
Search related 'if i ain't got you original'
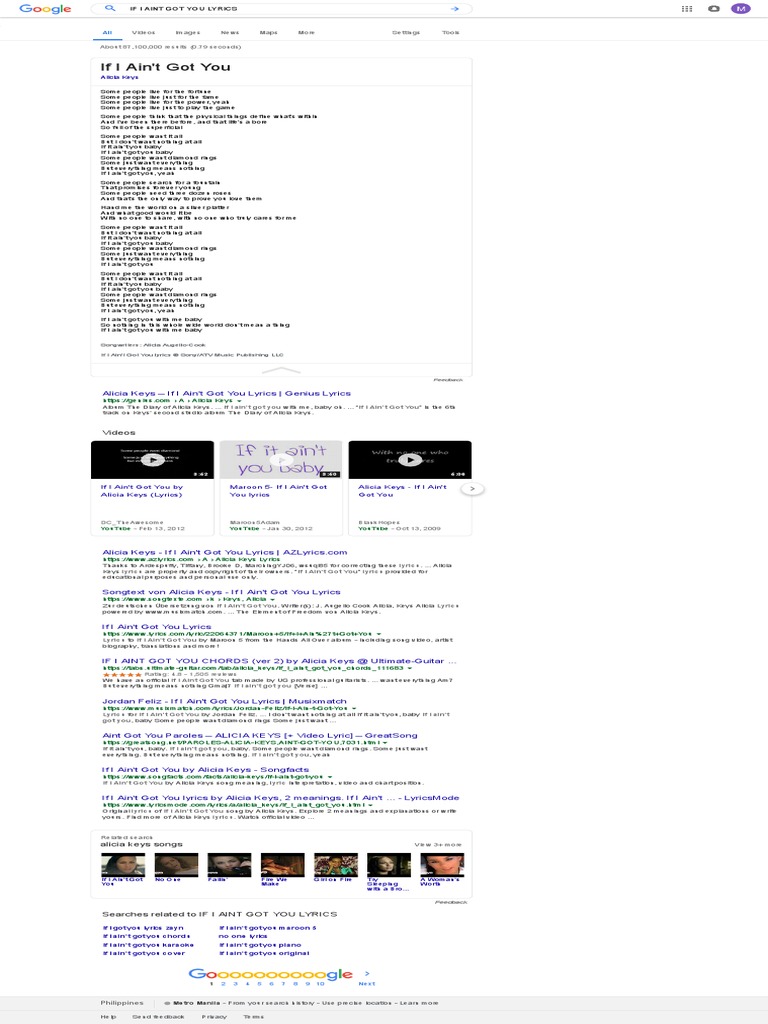click(264, 953)
